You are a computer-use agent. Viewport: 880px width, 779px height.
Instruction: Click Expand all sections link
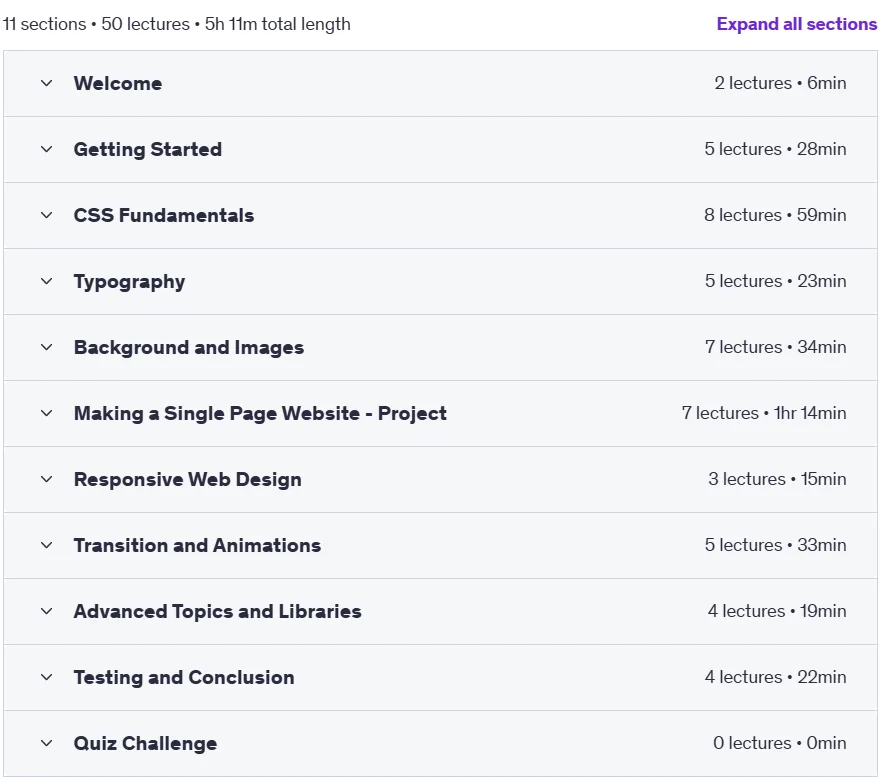pos(797,24)
